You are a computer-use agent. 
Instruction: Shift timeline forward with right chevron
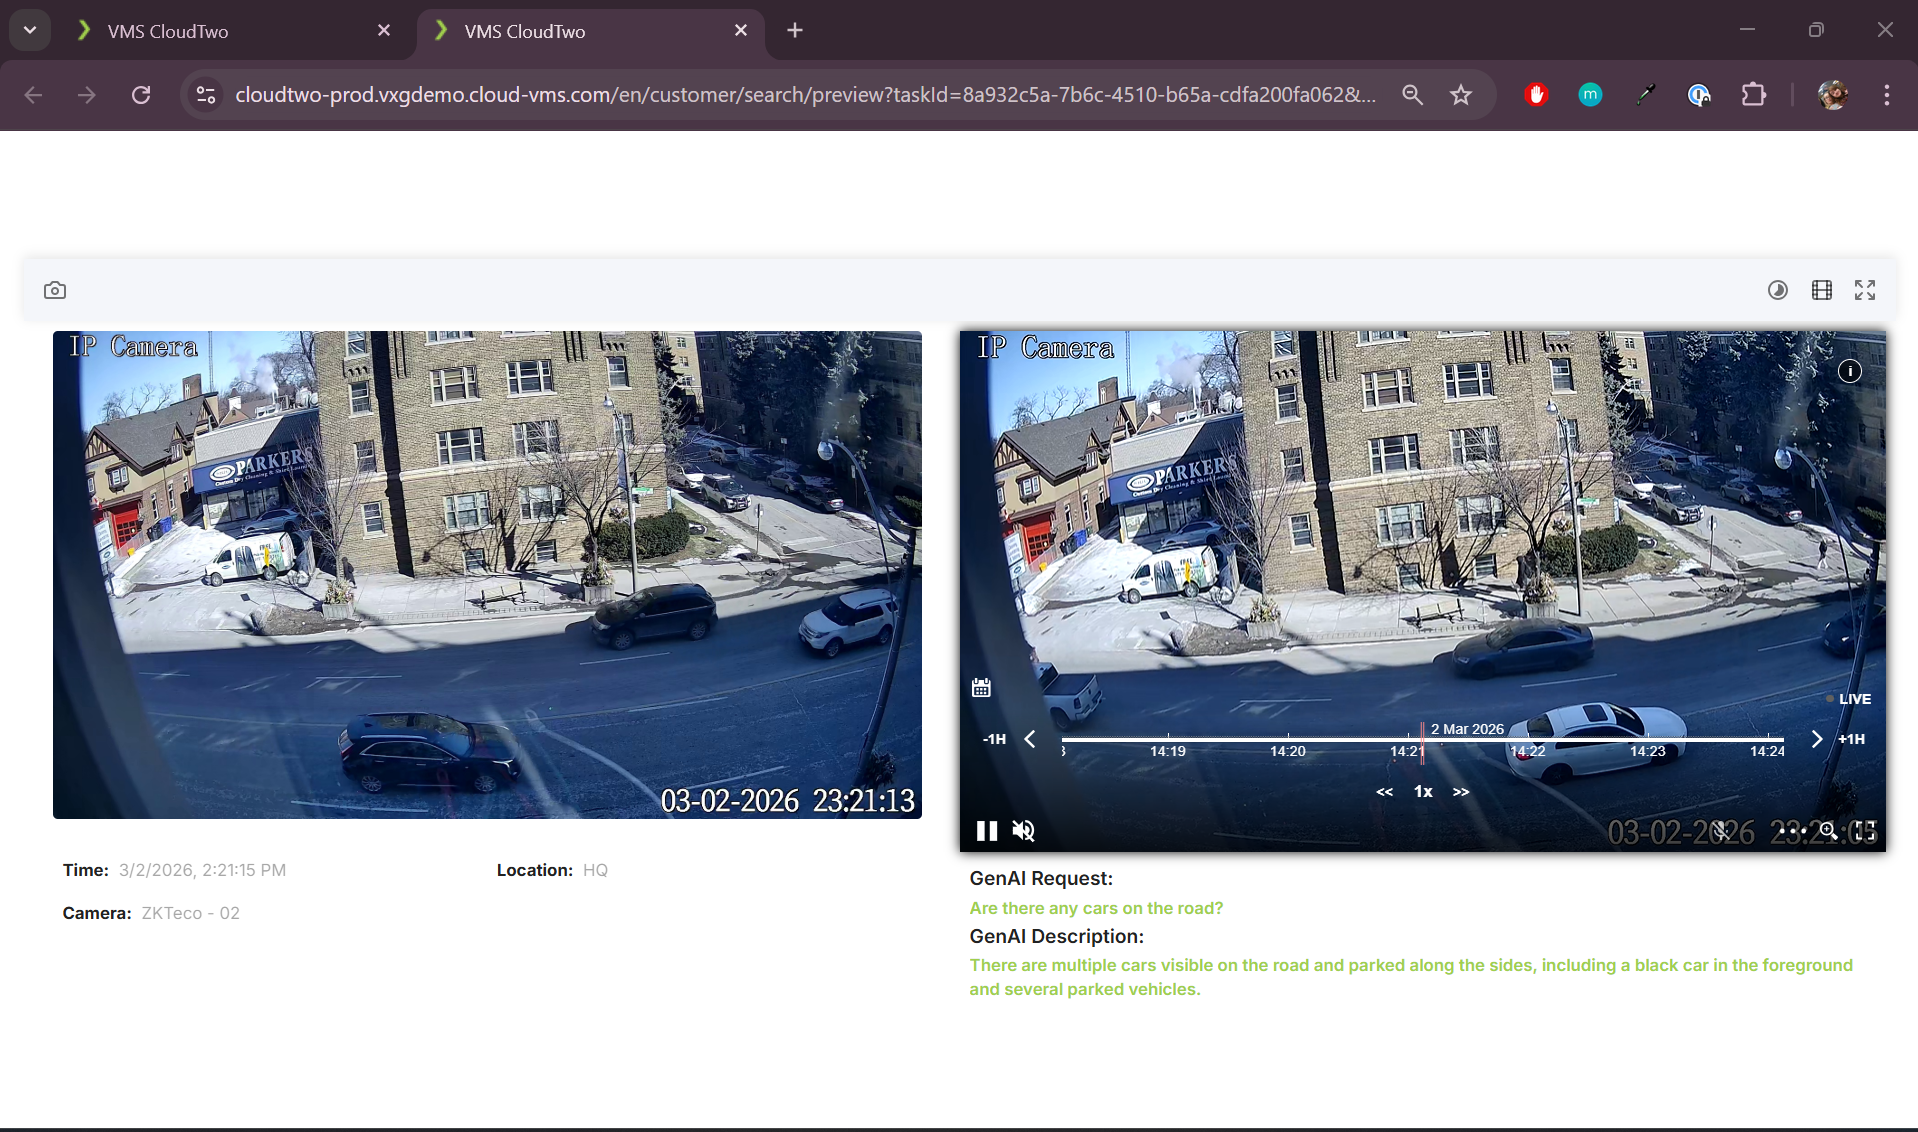click(1816, 739)
